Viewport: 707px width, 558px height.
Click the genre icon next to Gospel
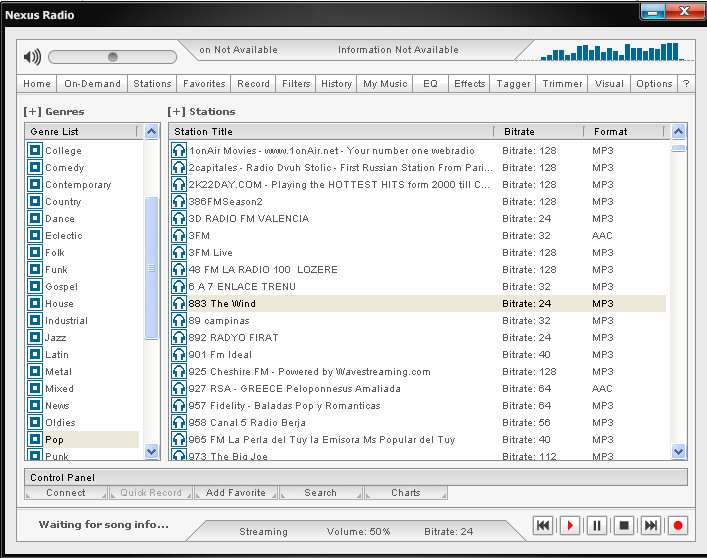[x=35, y=286]
